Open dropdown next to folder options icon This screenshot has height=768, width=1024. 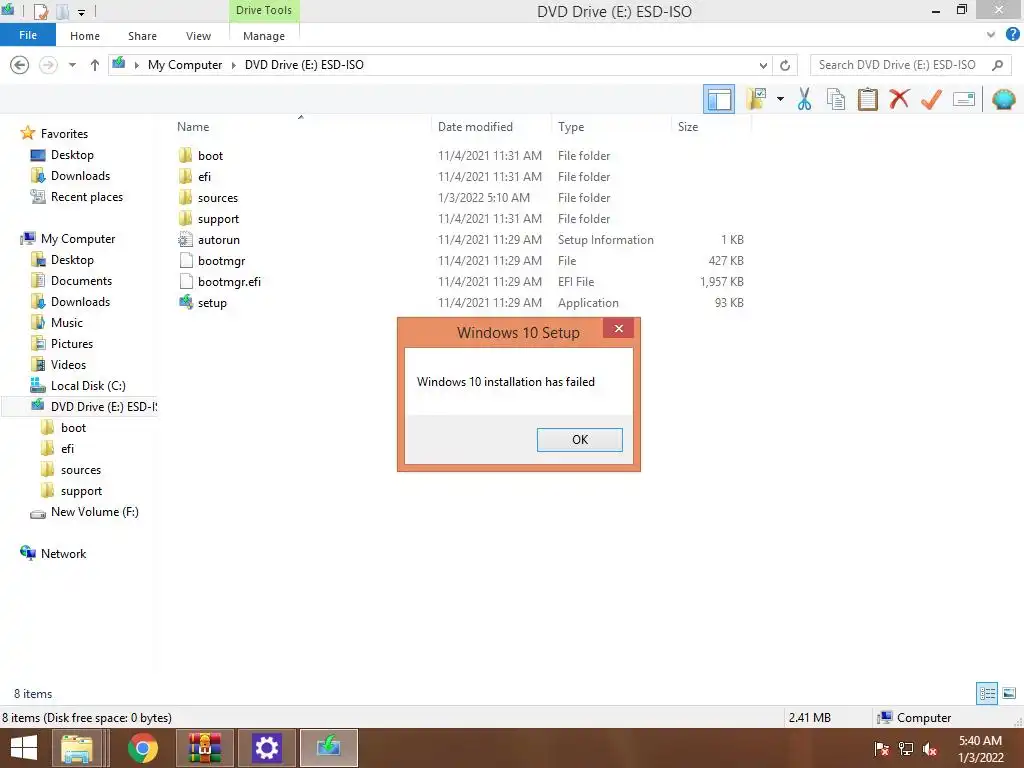pyautogui.click(x=780, y=99)
